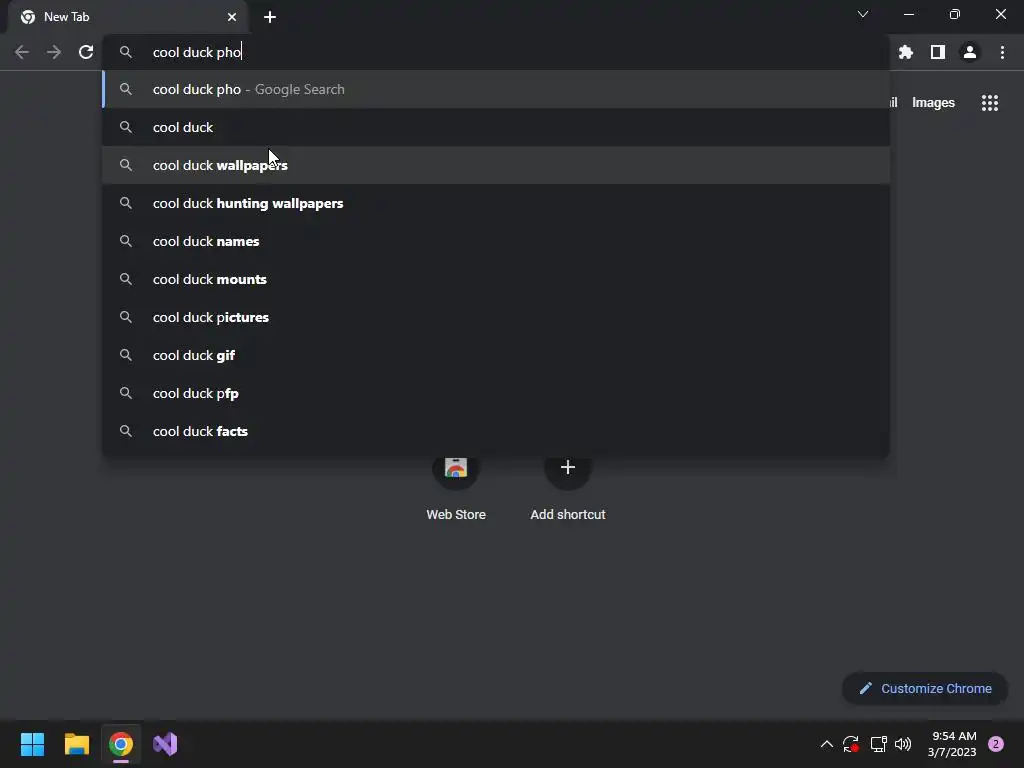Open the Chrome Extensions puzzle icon
This screenshot has width=1024, height=768.
point(906,52)
